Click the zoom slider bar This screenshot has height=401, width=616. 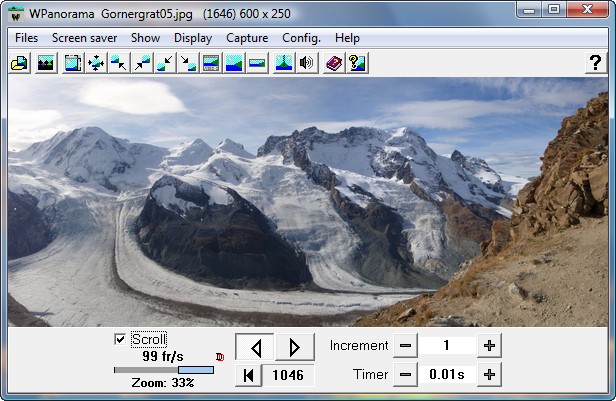pyautogui.click(x=164, y=370)
